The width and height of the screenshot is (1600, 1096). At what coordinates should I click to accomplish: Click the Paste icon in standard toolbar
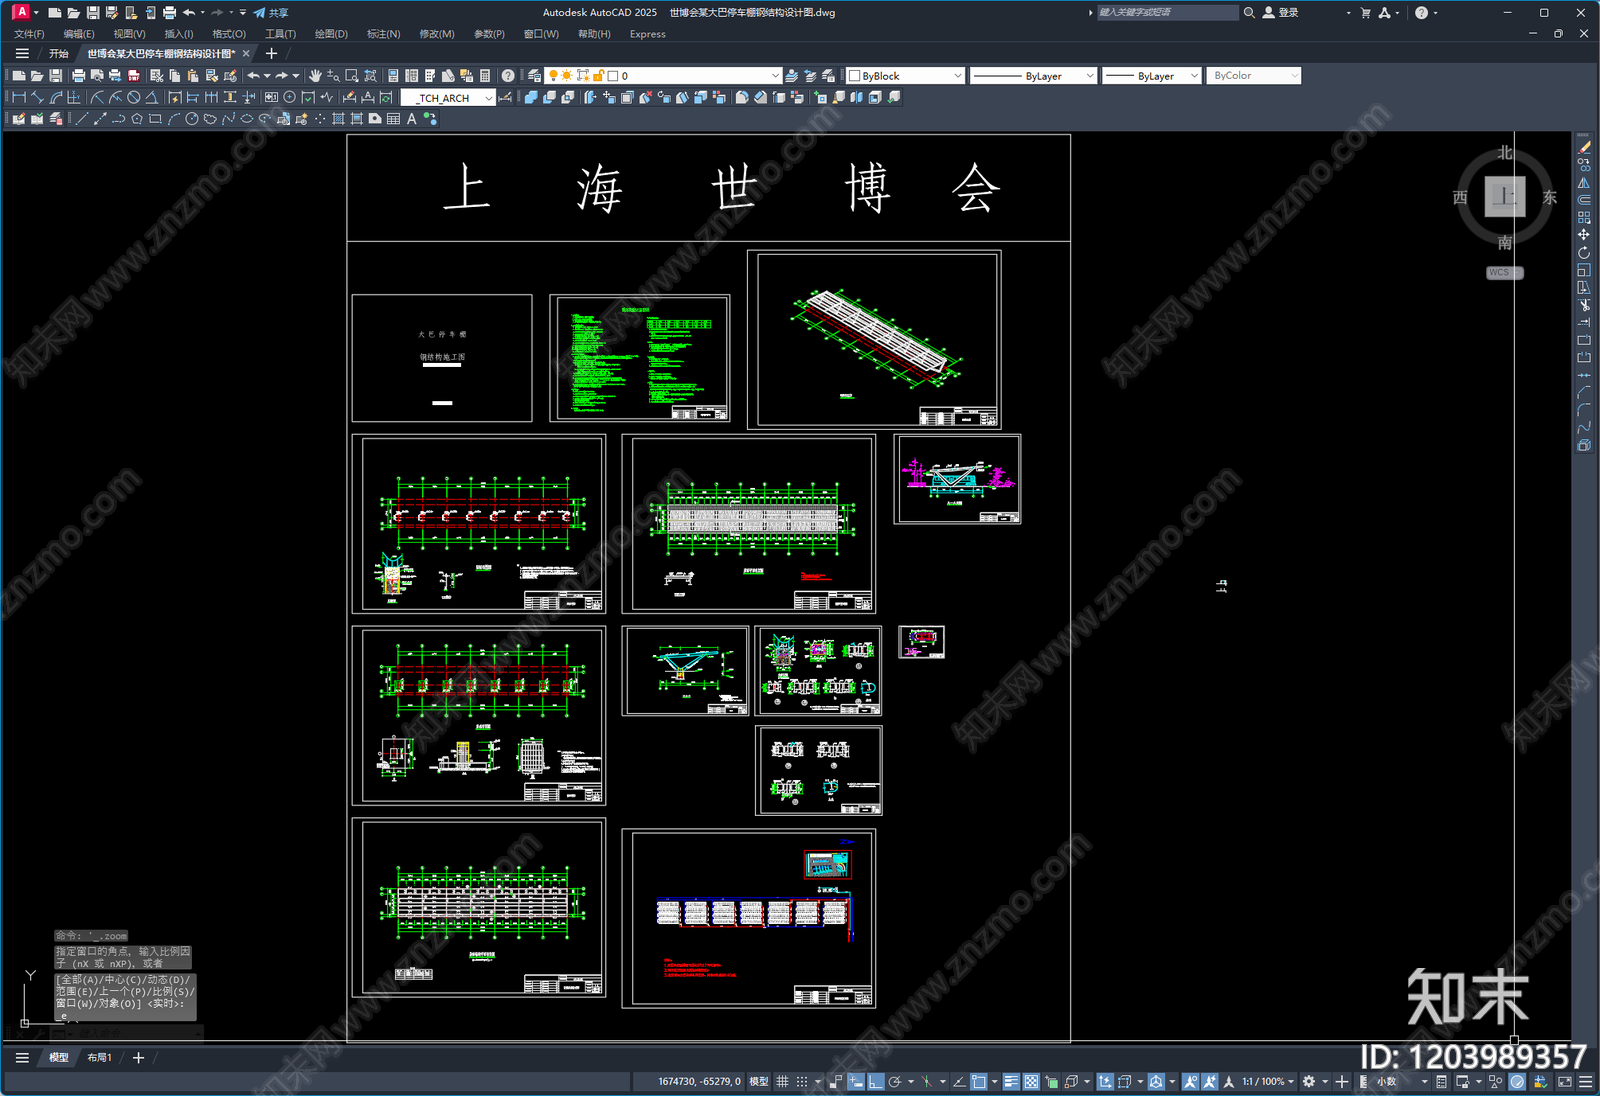click(193, 76)
